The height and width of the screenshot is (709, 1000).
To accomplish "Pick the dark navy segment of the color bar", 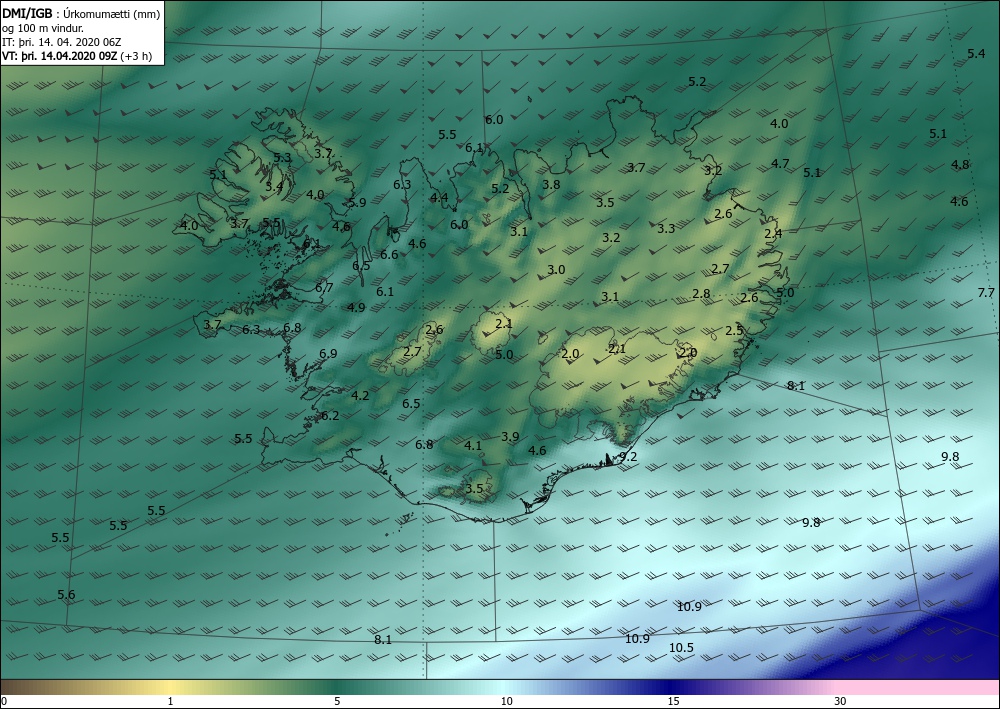I will pos(670,687).
